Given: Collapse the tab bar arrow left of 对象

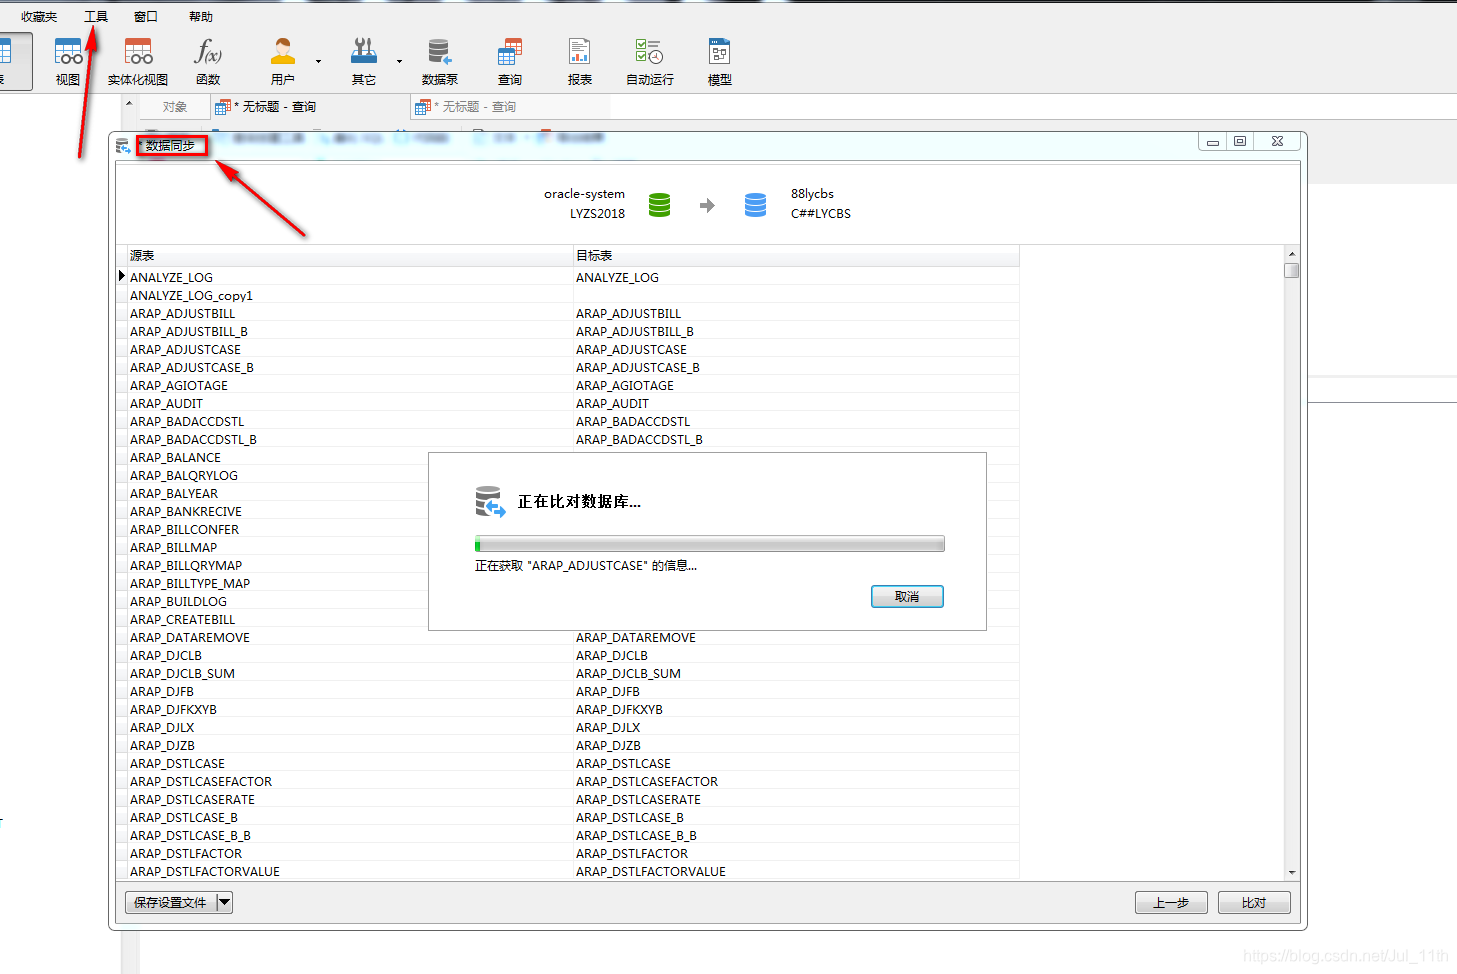Looking at the screenshot, I should 129,103.
